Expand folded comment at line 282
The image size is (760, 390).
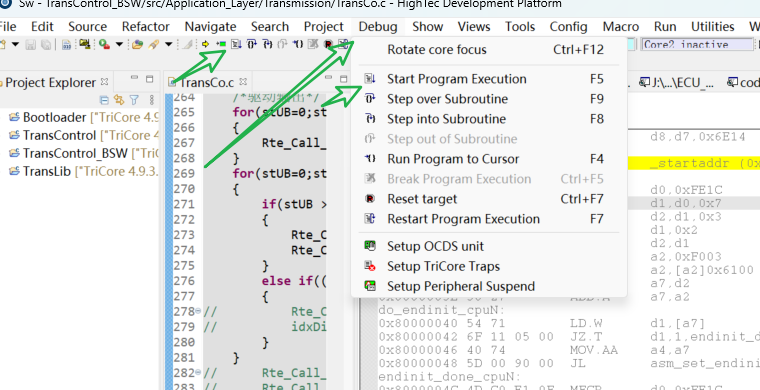198,373
